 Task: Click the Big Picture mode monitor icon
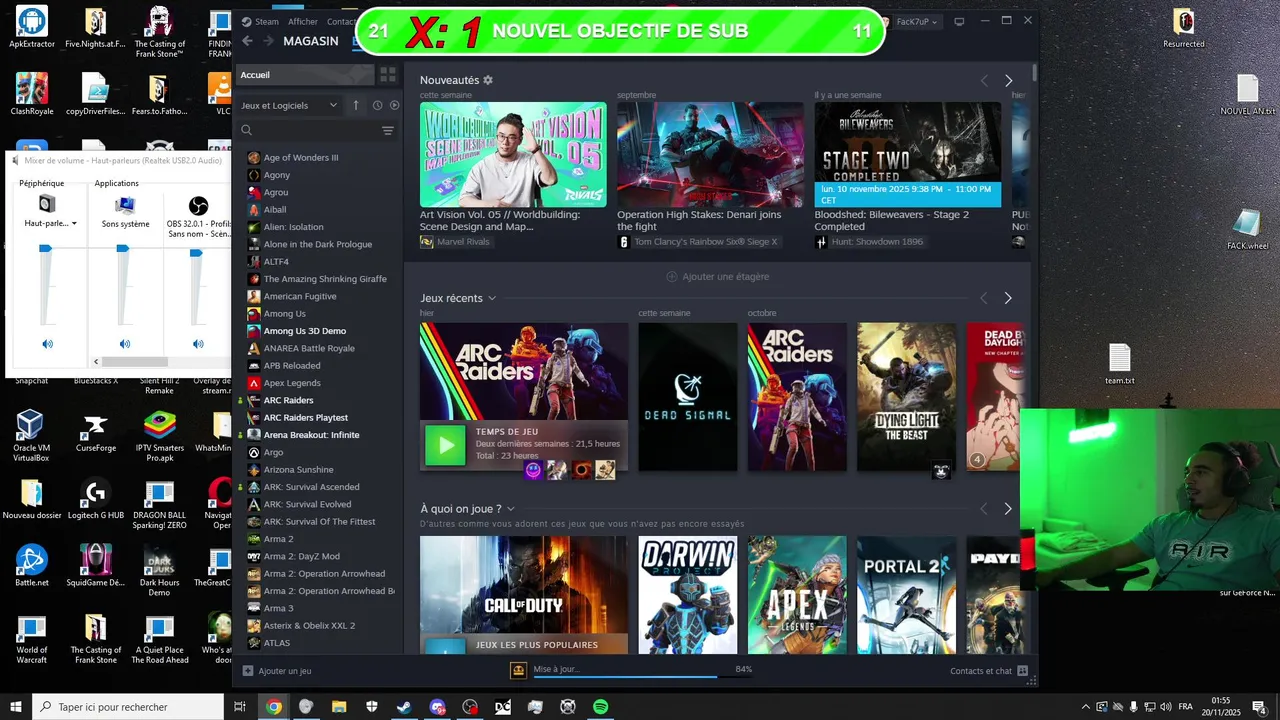(x=959, y=21)
